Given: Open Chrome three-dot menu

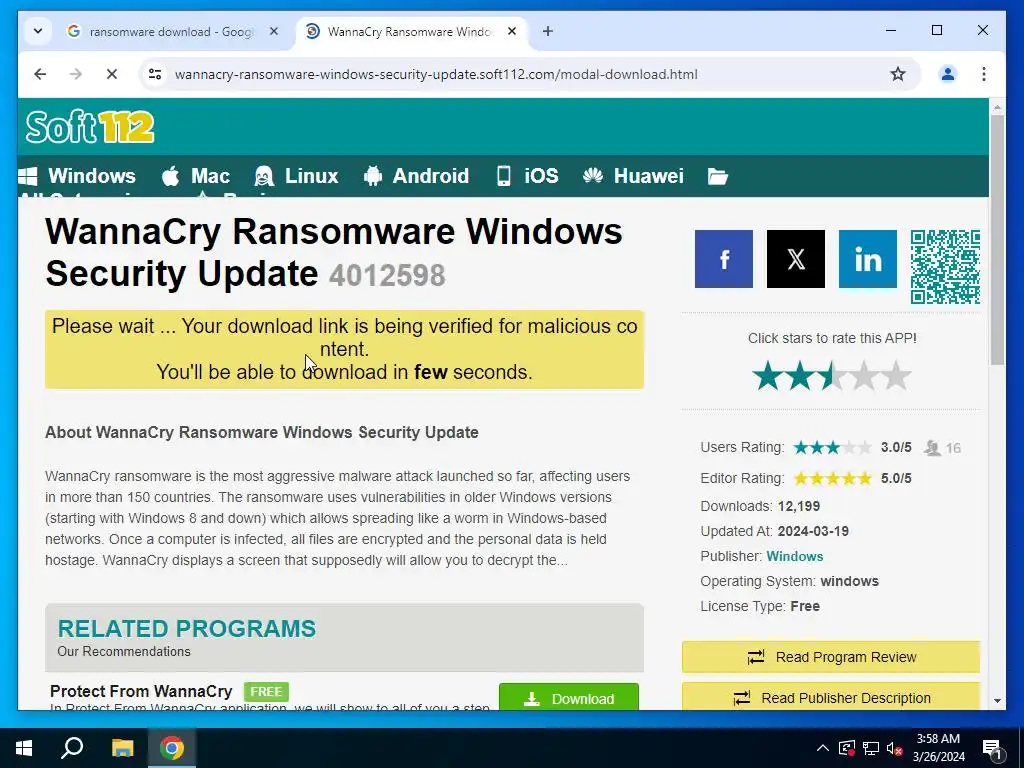Looking at the screenshot, I should [984, 74].
